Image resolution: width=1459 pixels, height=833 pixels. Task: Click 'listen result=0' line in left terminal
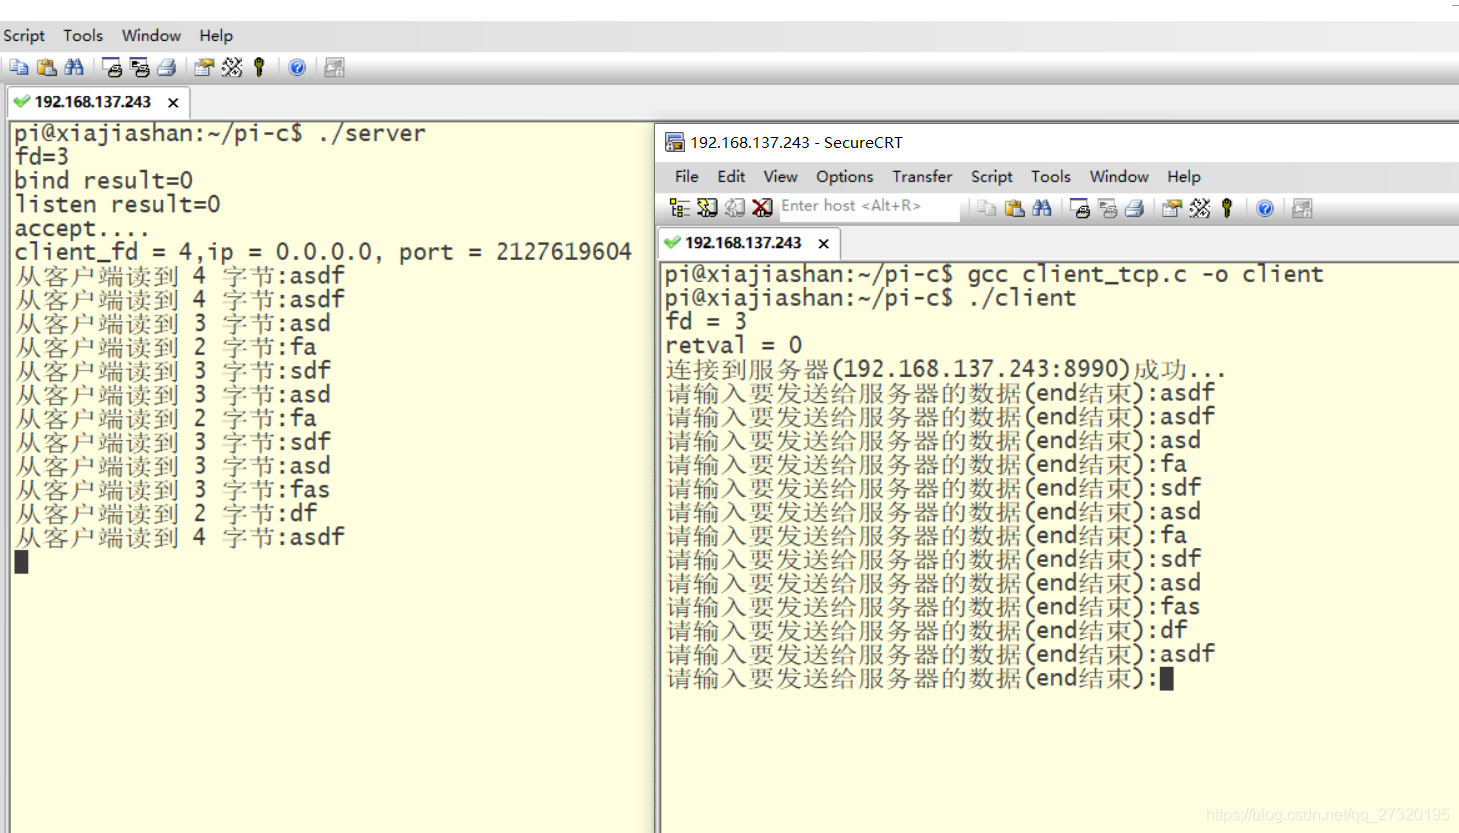(117, 205)
